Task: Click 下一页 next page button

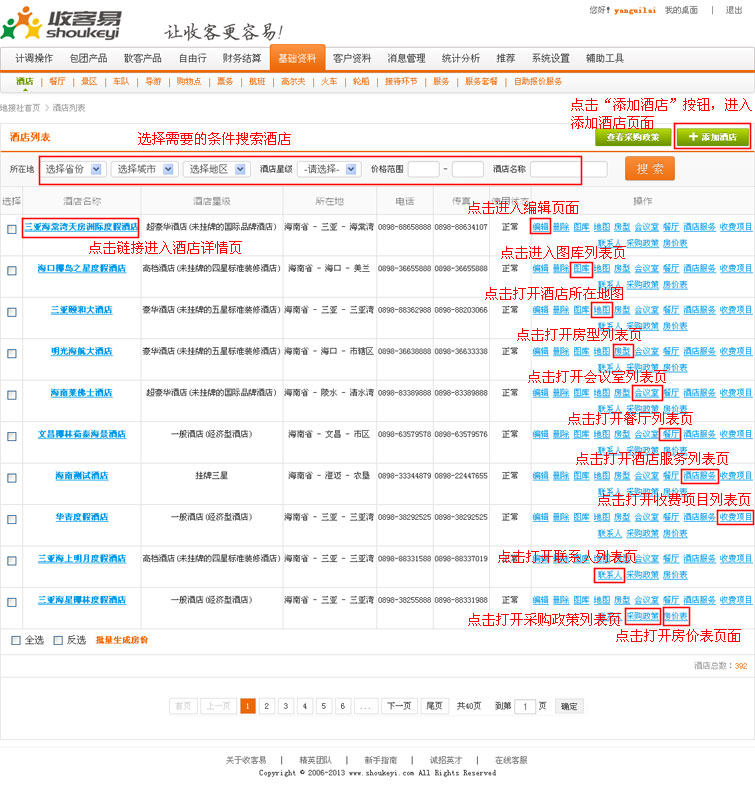Action: 399,705
